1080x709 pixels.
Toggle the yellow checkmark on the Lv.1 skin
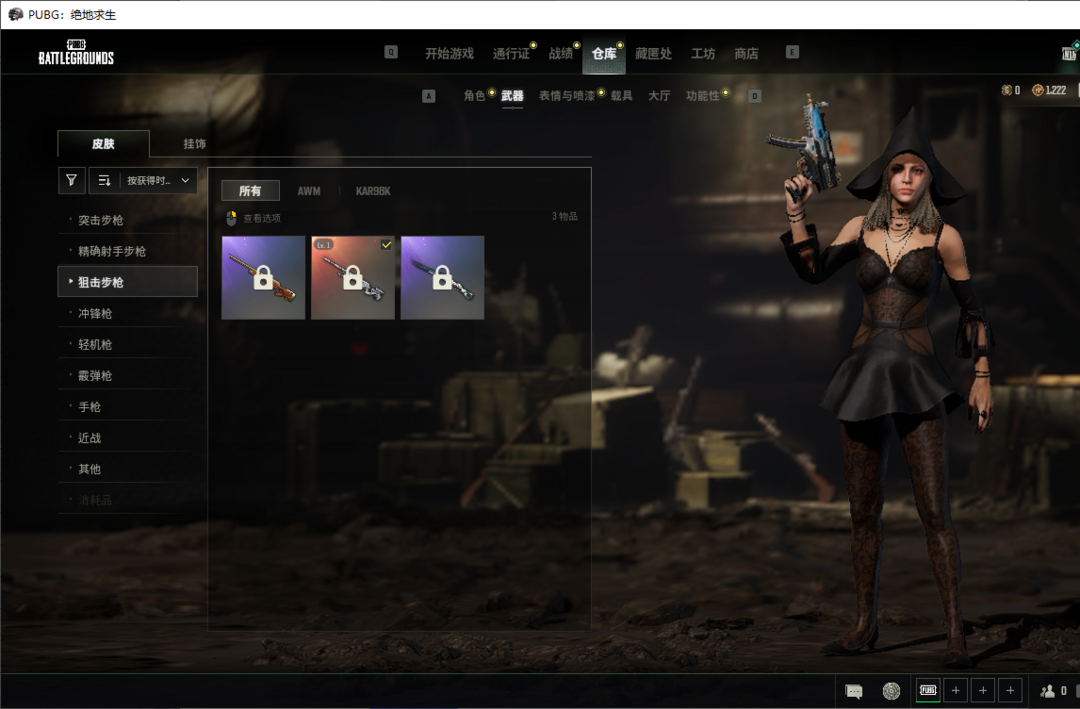[386, 245]
